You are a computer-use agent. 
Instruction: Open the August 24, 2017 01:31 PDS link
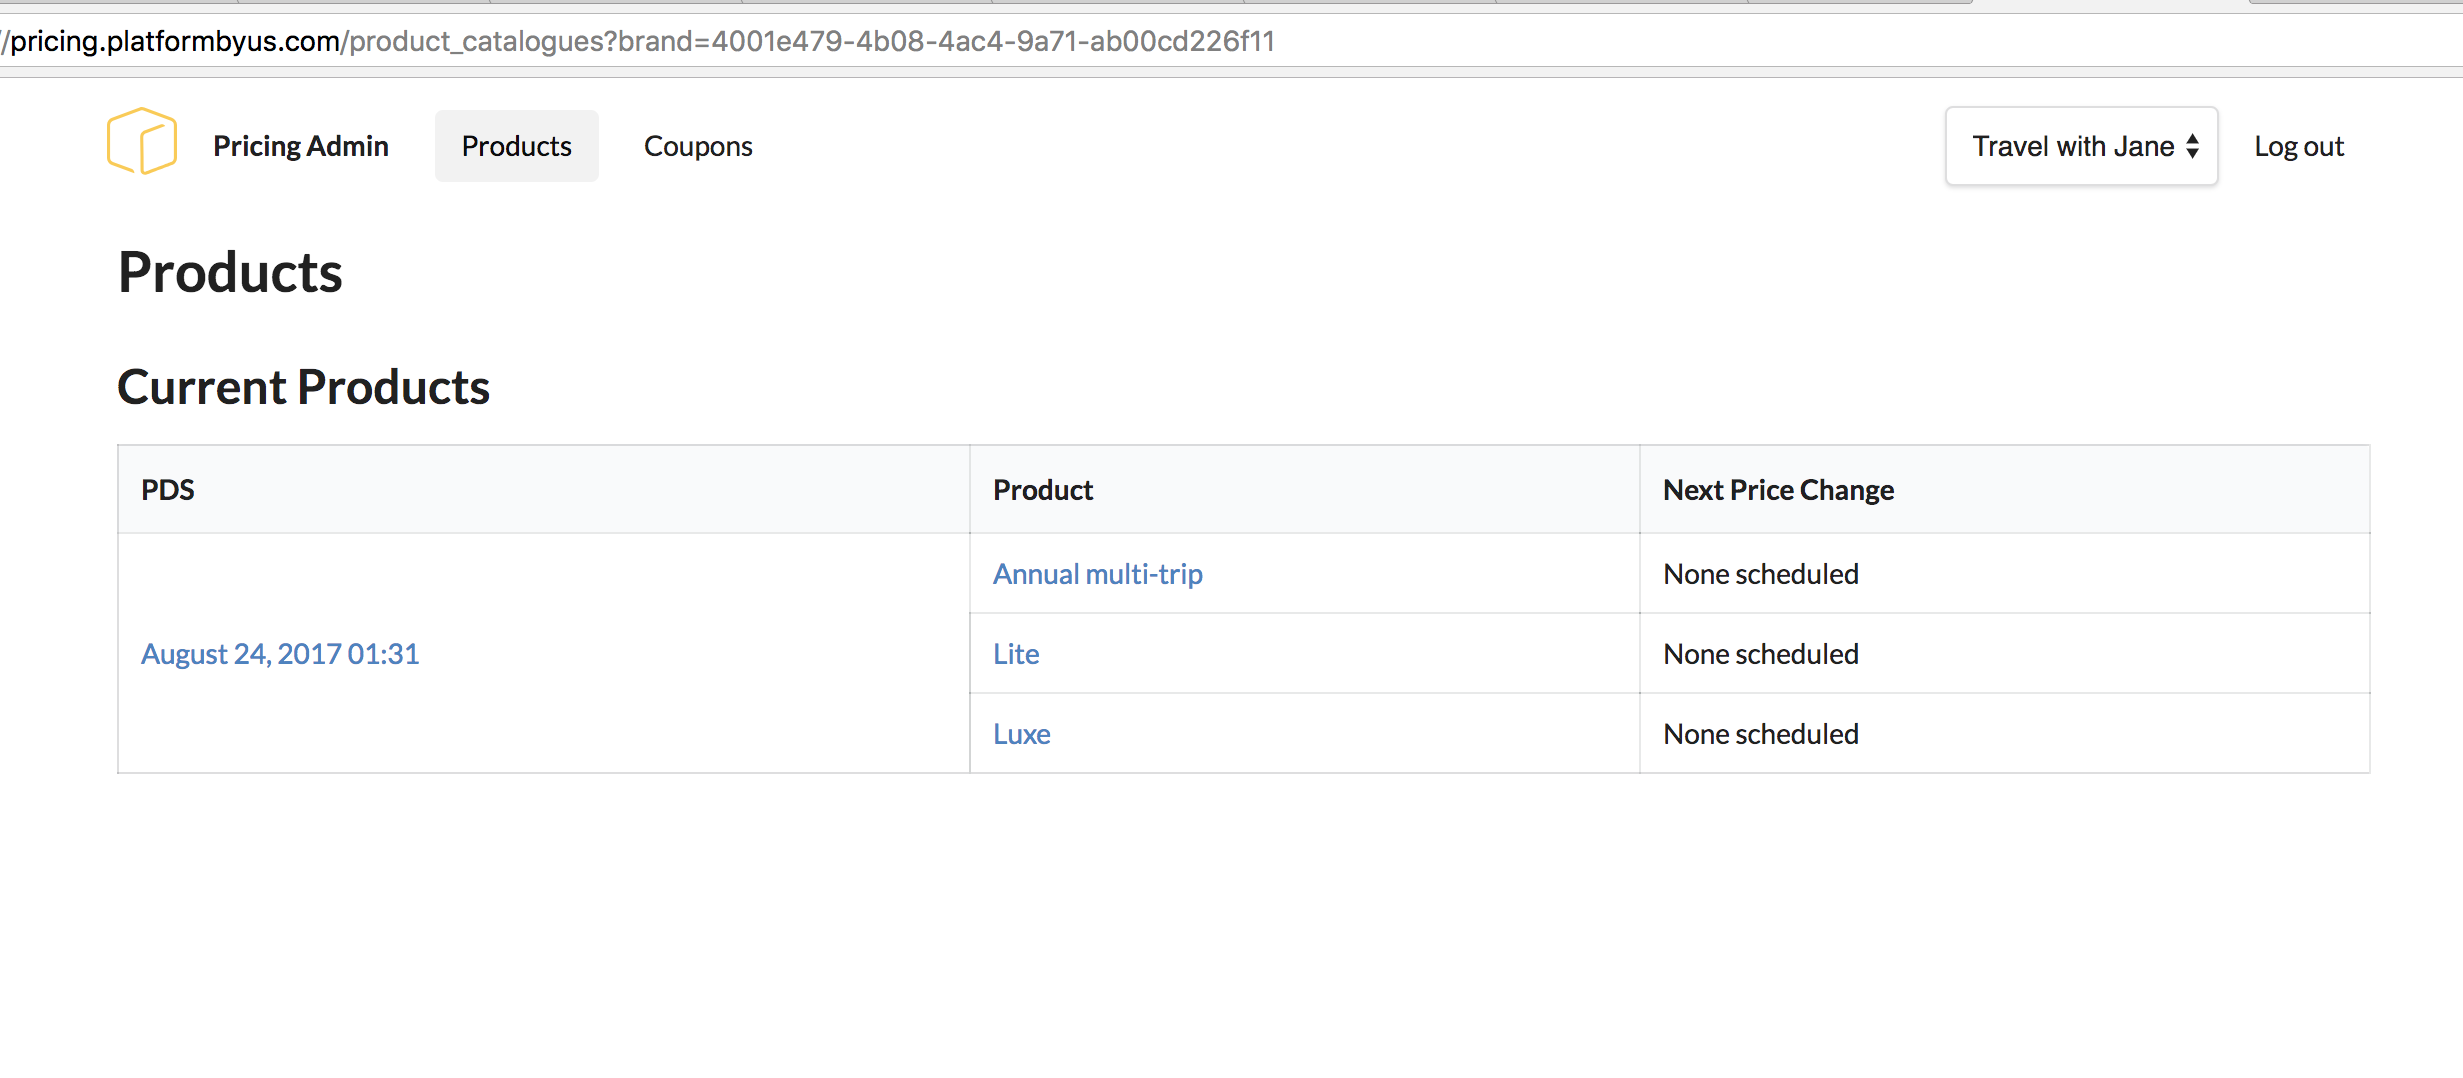[x=280, y=654]
